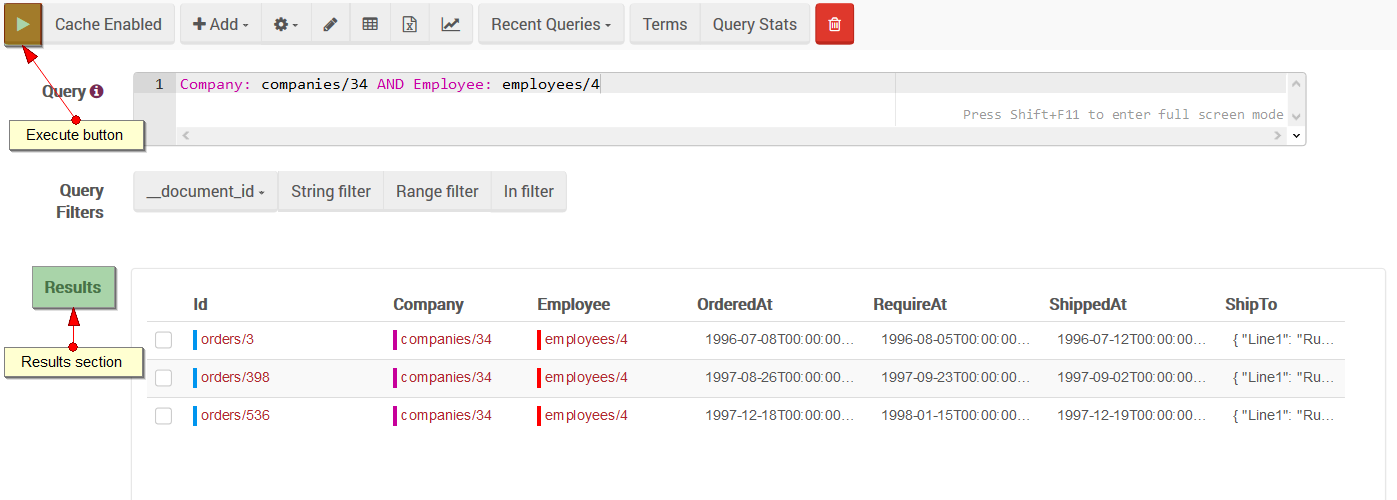
Task: Open companies/34 link in orders/398 row
Action: click(x=446, y=378)
